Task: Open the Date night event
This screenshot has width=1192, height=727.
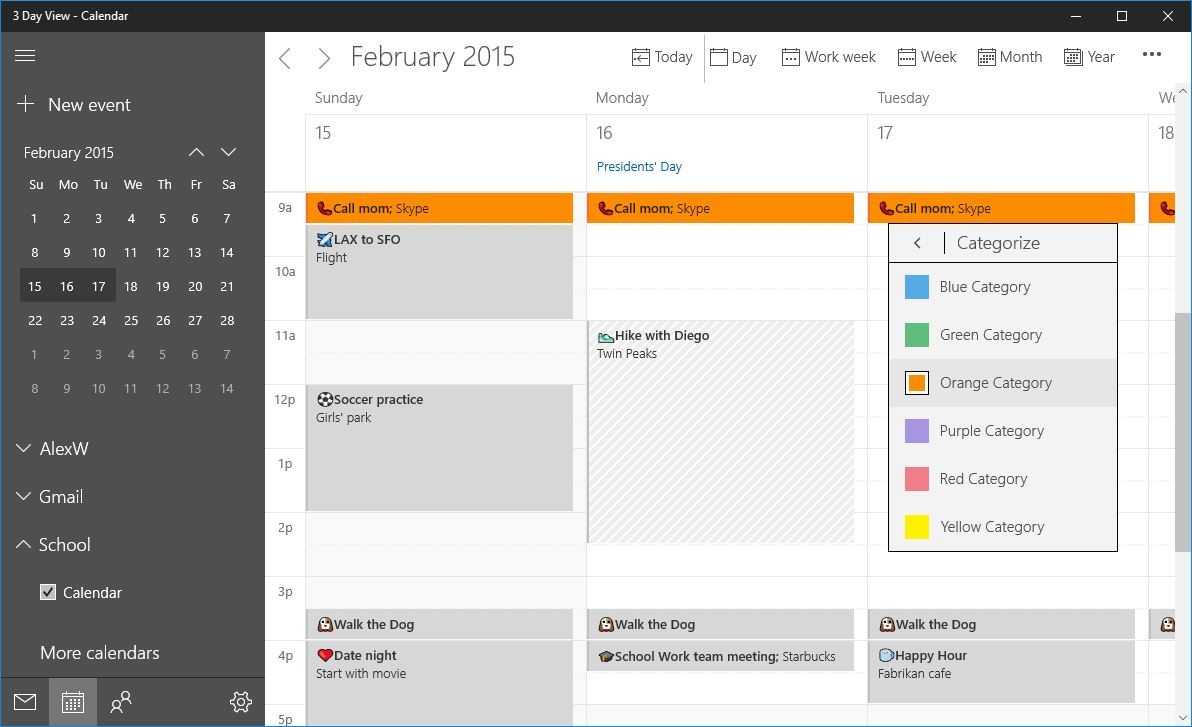Action: click(439, 683)
